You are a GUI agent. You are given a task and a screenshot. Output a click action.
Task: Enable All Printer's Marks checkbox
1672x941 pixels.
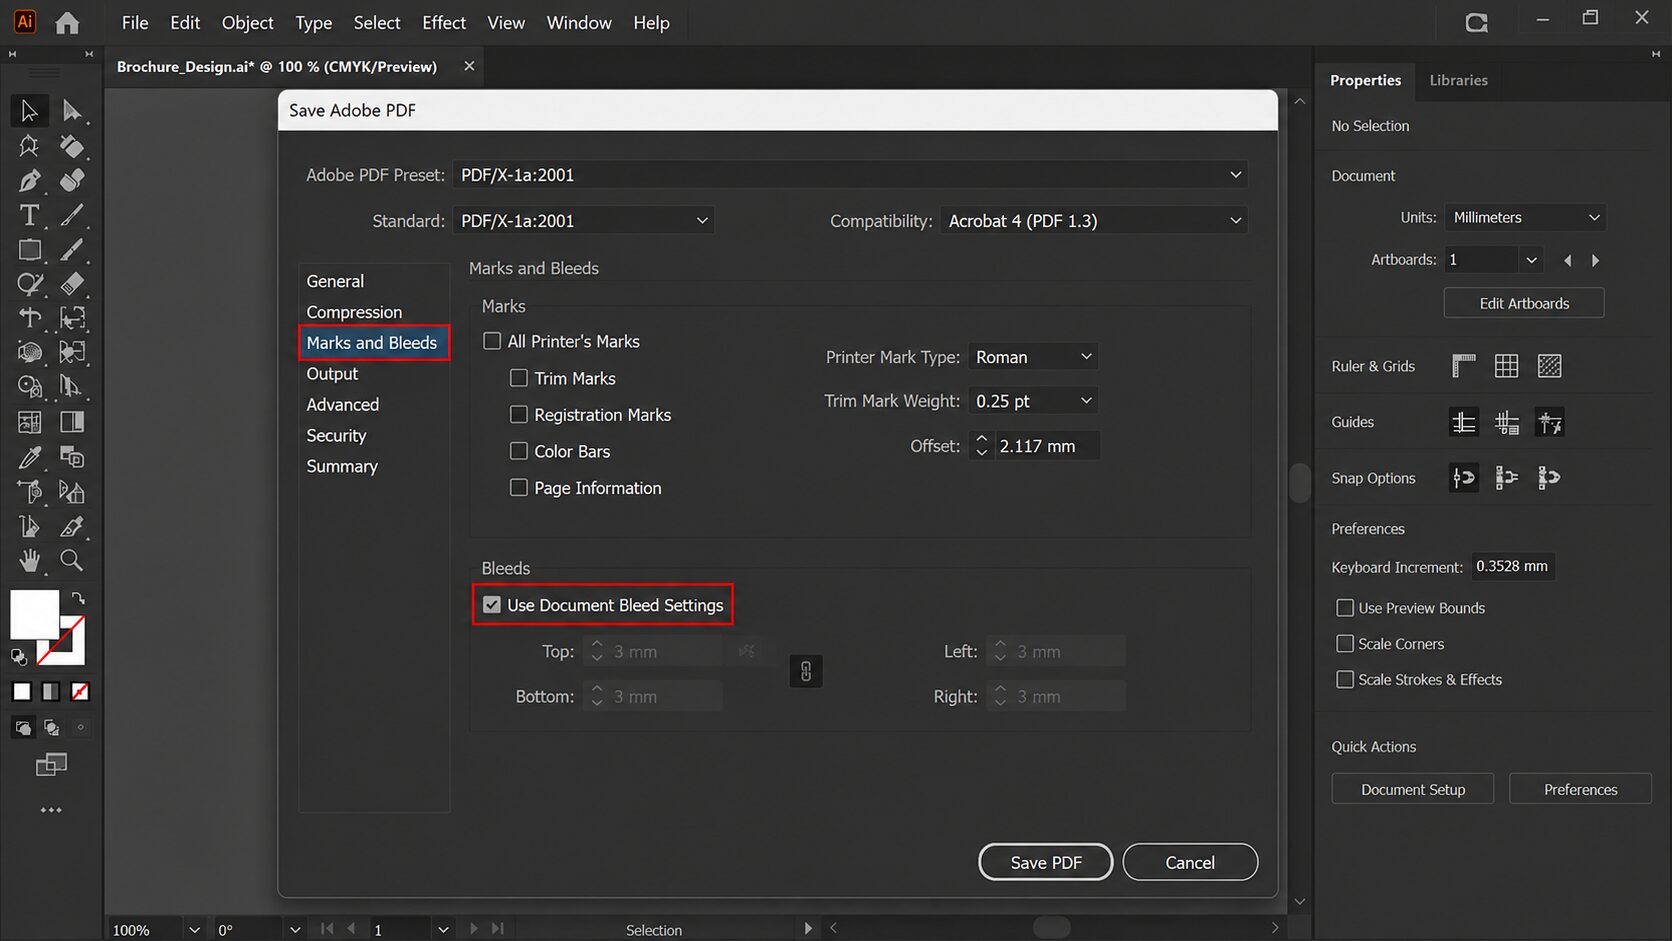click(x=492, y=341)
